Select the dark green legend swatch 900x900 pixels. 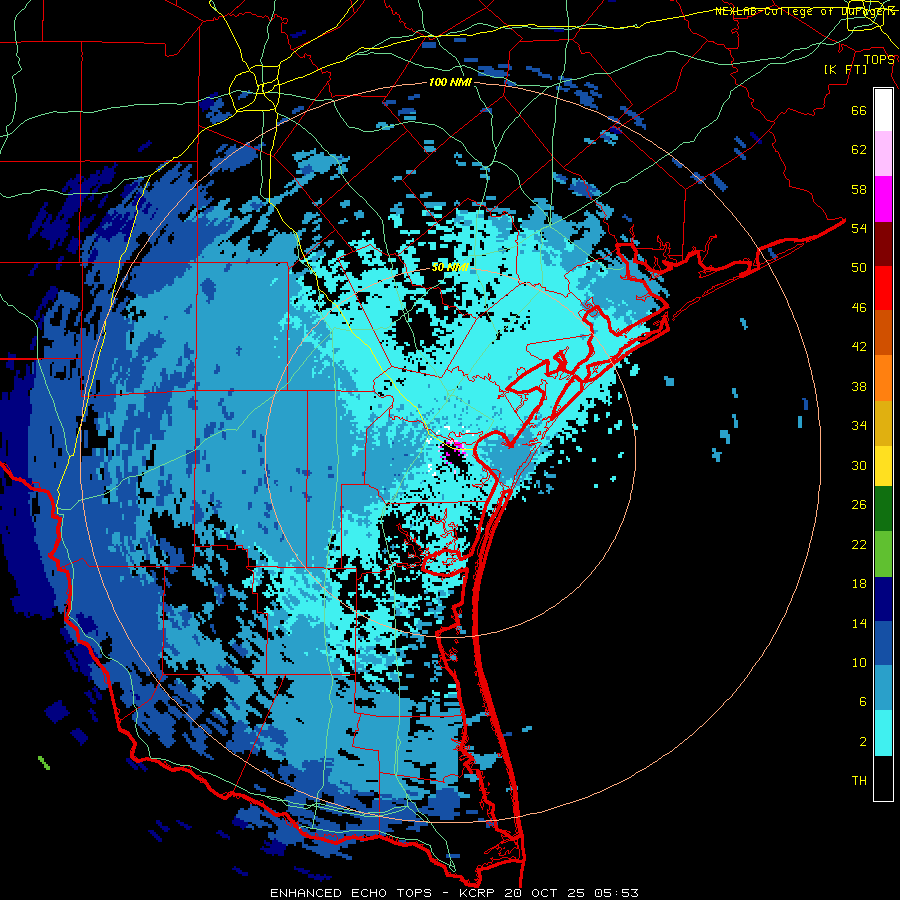tap(883, 509)
